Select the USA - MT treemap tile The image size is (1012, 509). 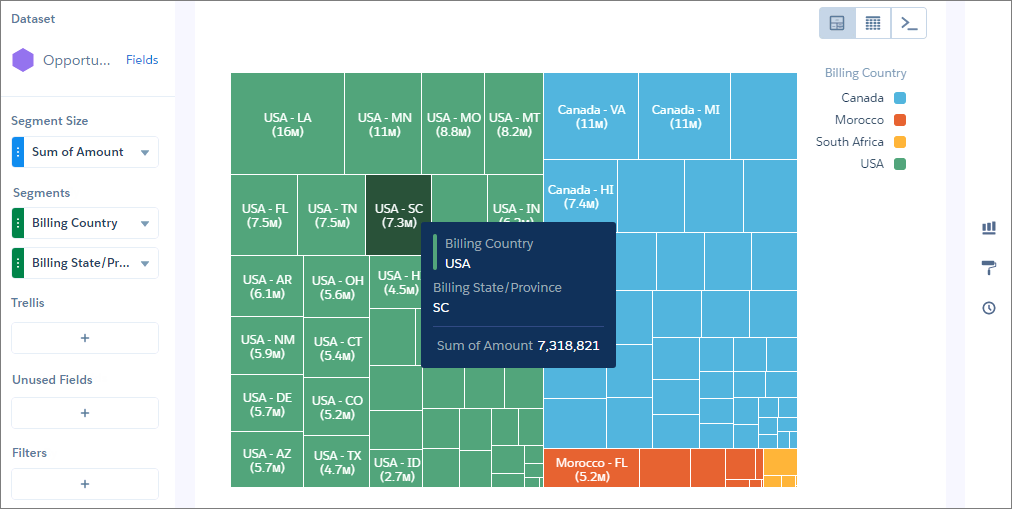(x=514, y=123)
